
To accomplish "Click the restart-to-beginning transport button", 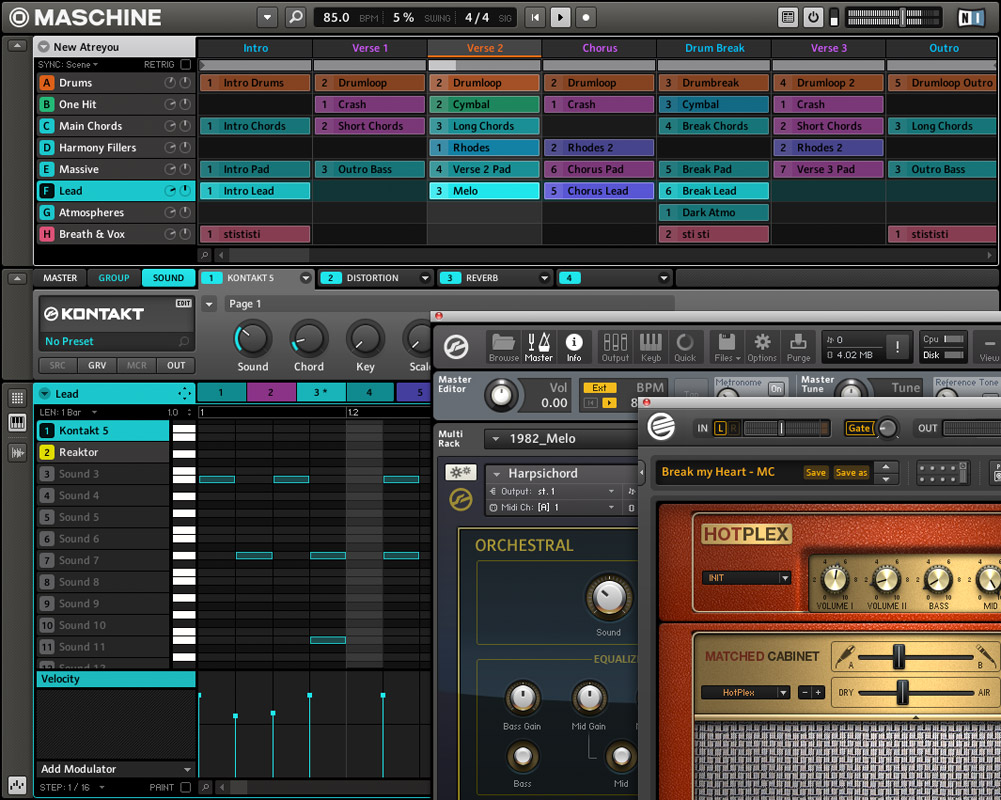I will [x=535, y=17].
